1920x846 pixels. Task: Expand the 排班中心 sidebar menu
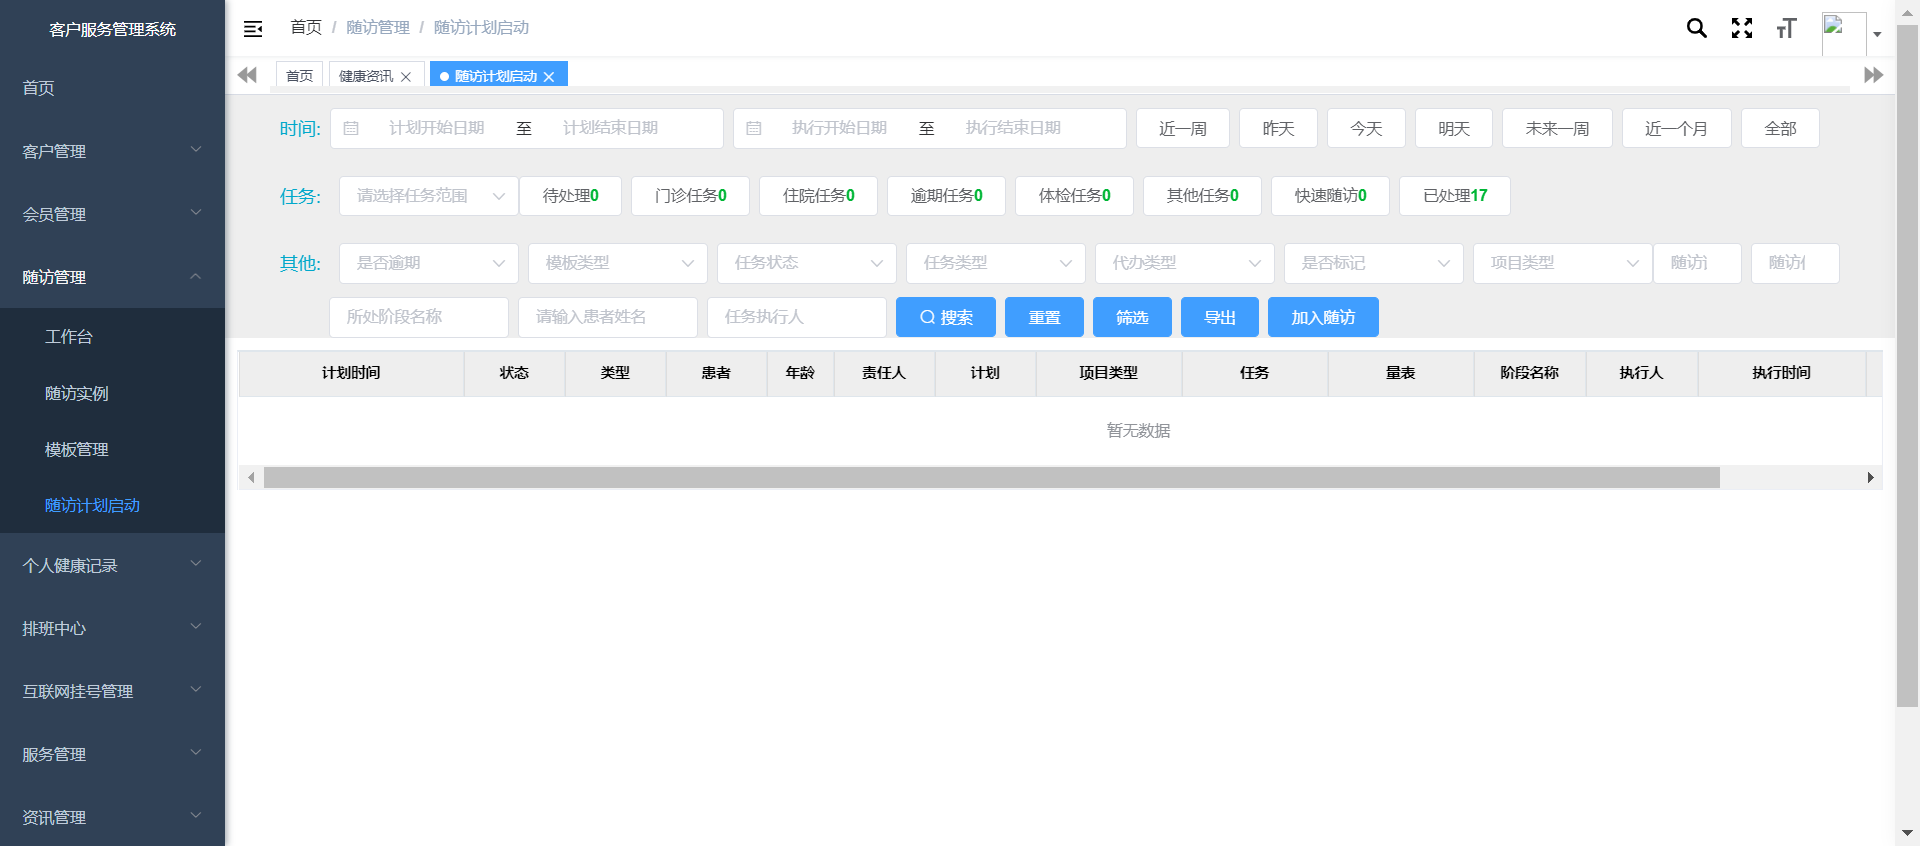[x=112, y=628]
